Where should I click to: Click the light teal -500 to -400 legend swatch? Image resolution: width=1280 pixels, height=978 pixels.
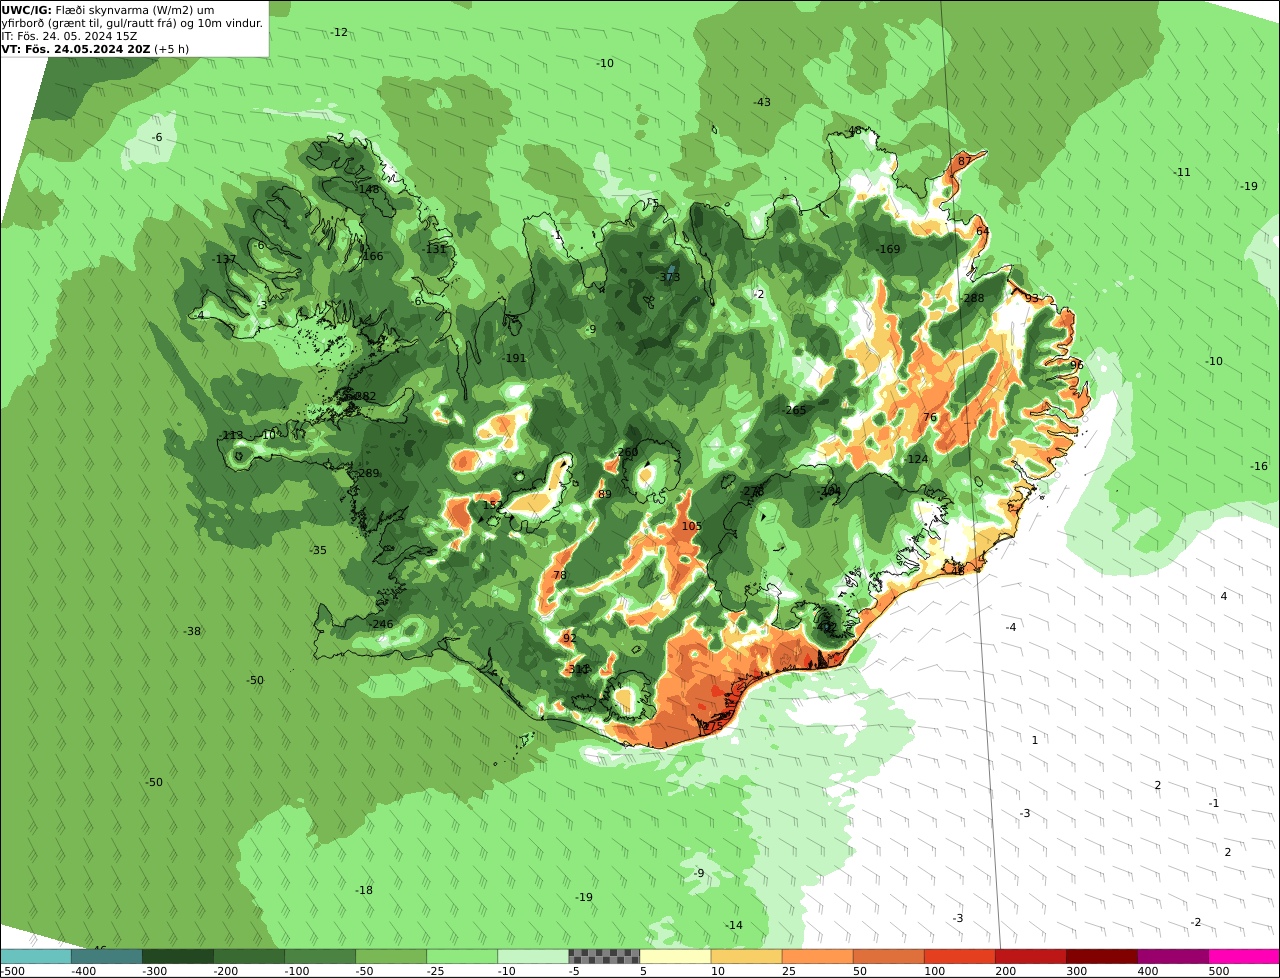pyautogui.click(x=36, y=956)
